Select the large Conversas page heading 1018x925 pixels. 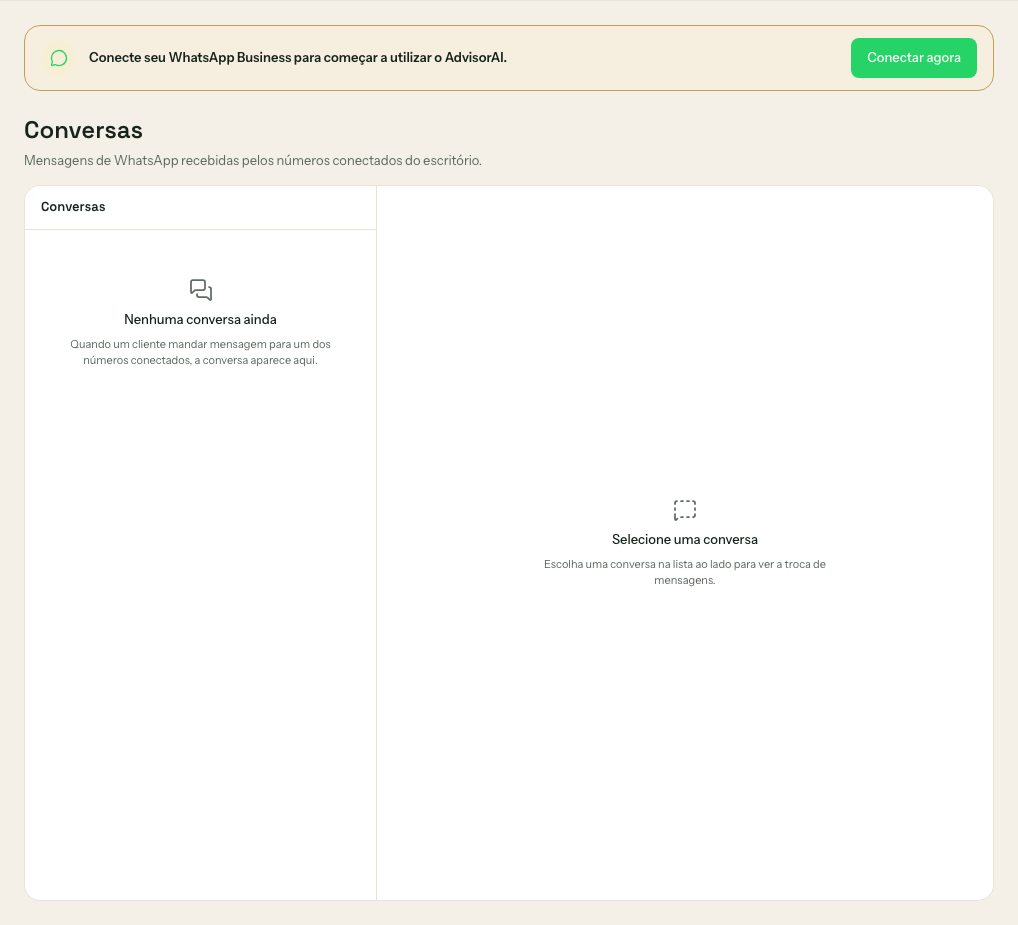coord(83,130)
